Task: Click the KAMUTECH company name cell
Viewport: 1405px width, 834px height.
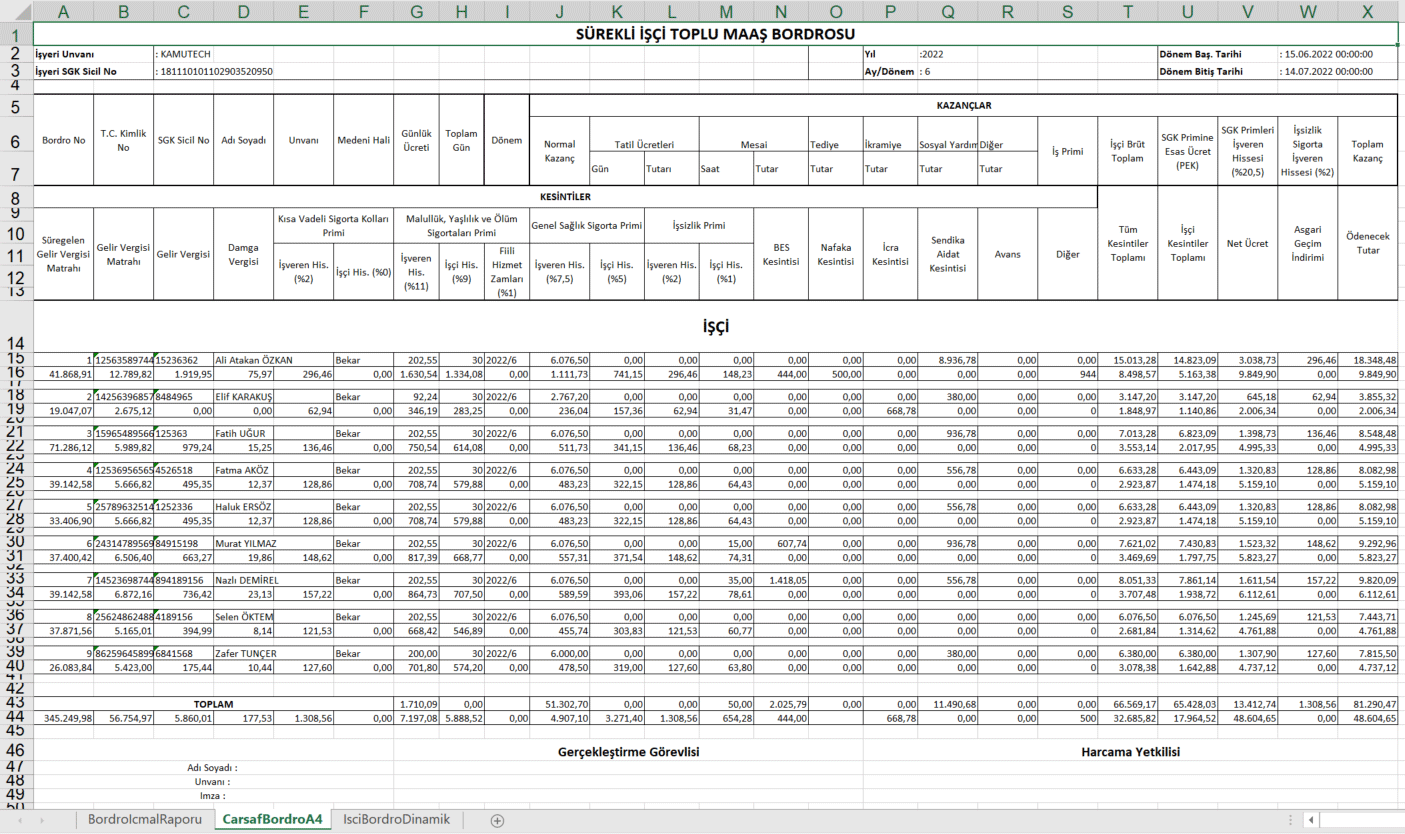Action: [184, 54]
